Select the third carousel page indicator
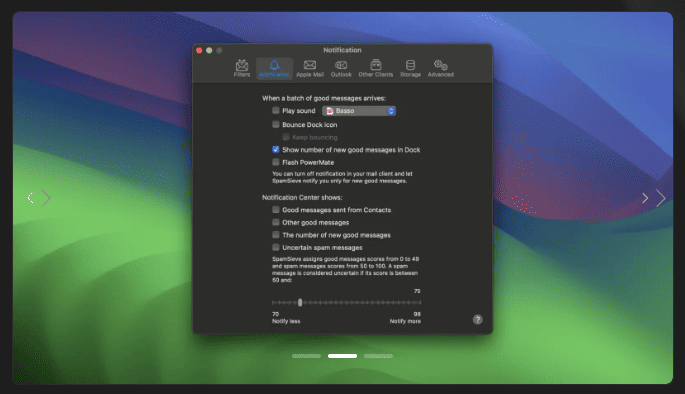This screenshot has height=394, width=685. [378, 356]
